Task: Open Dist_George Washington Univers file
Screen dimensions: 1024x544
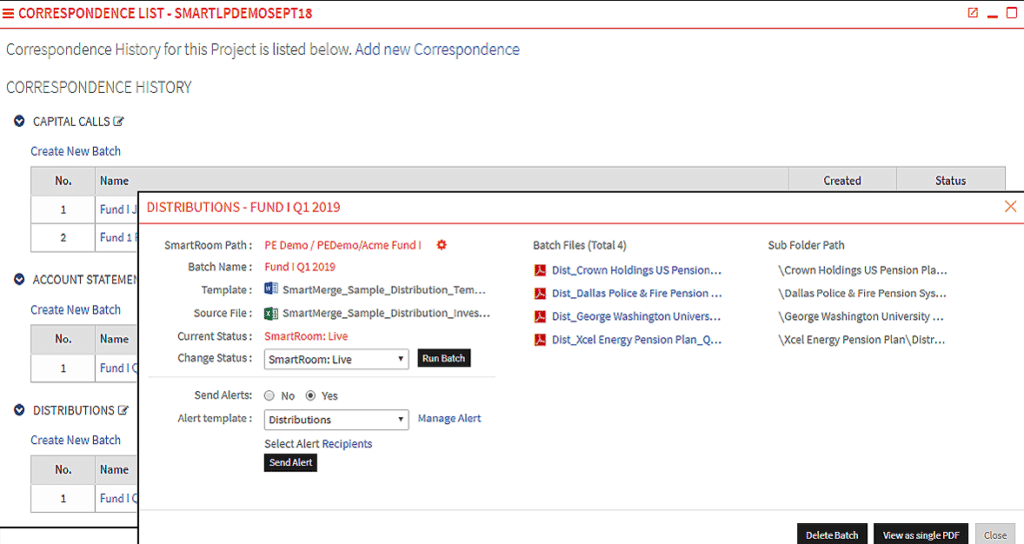Action: (x=637, y=317)
